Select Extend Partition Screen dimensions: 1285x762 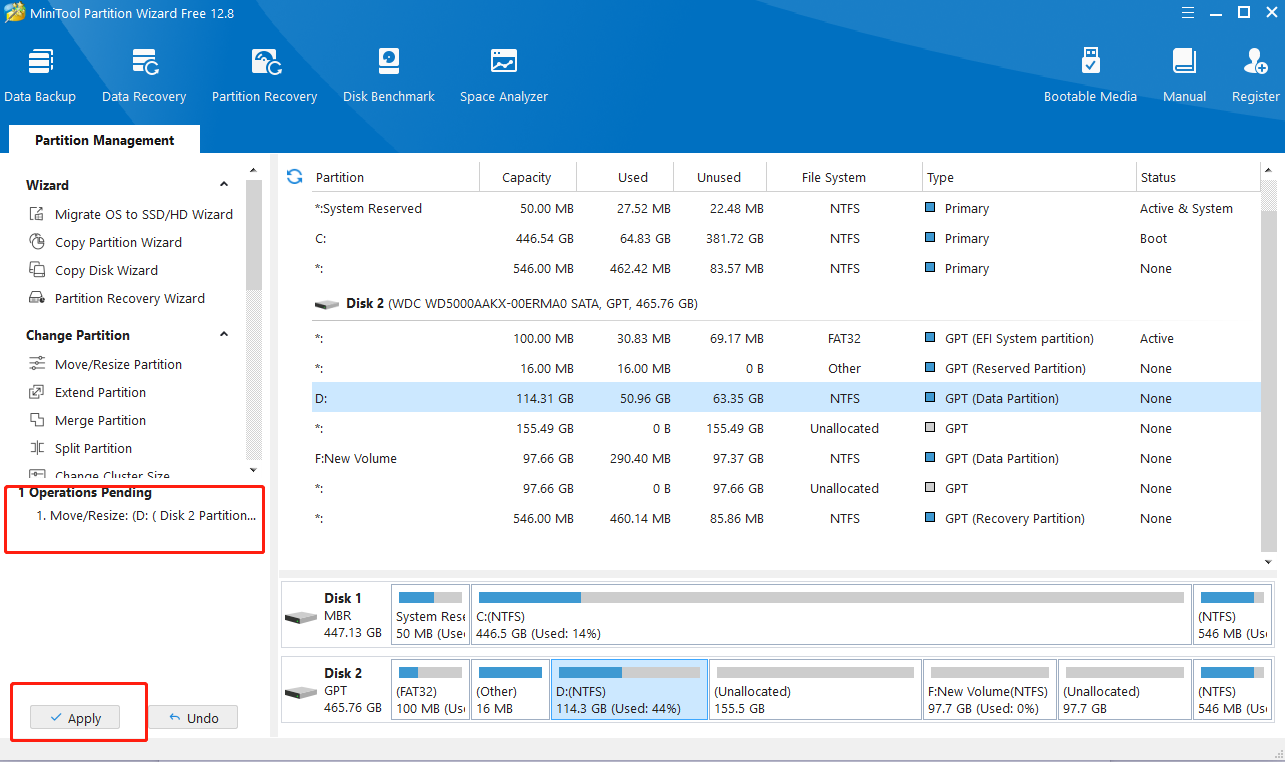[87, 392]
